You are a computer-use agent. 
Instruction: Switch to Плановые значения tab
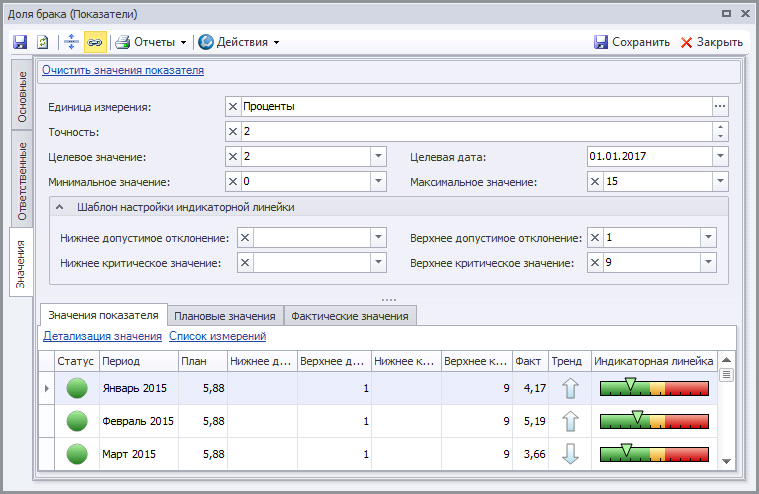pyautogui.click(x=225, y=316)
